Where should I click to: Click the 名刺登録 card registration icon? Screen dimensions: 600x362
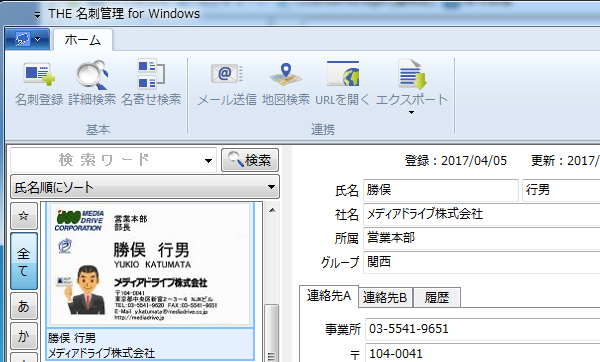[39, 75]
